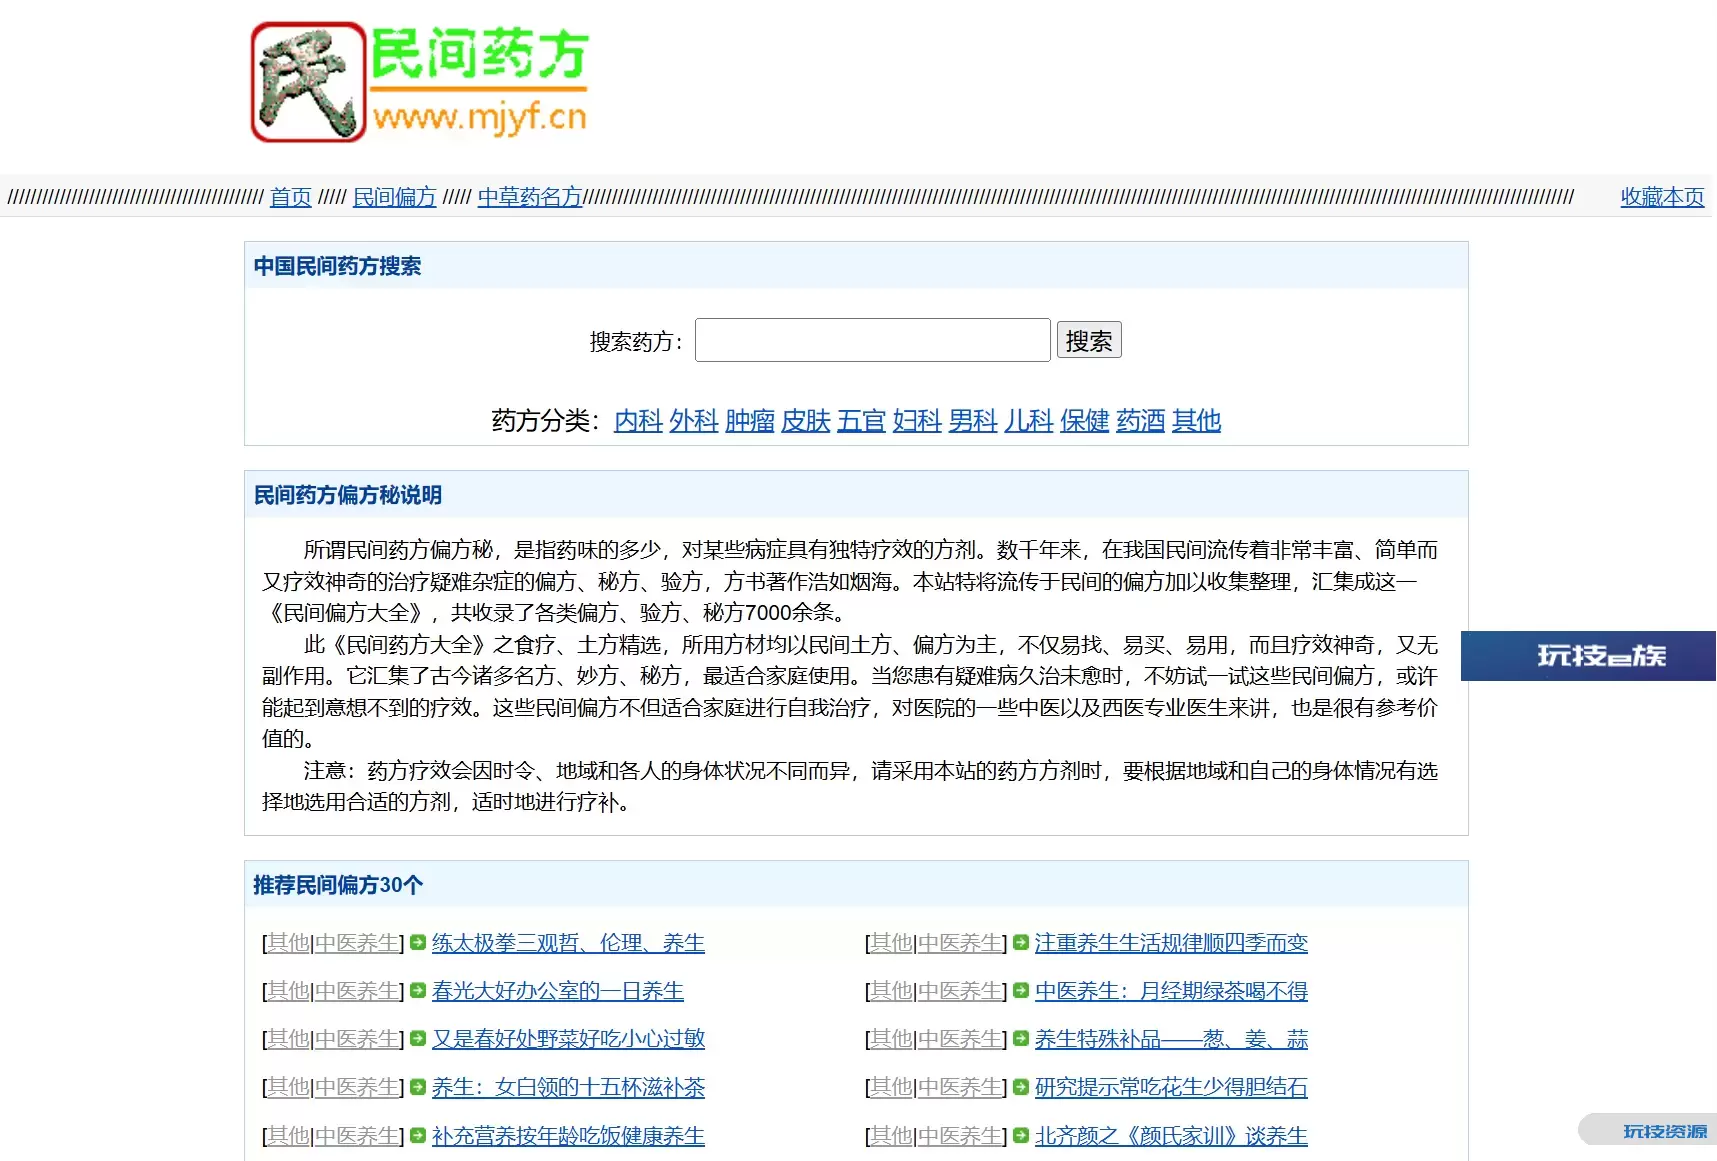Click the green arrow icon beside 练太极拳三观哲

pyautogui.click(x=418, y=942)
